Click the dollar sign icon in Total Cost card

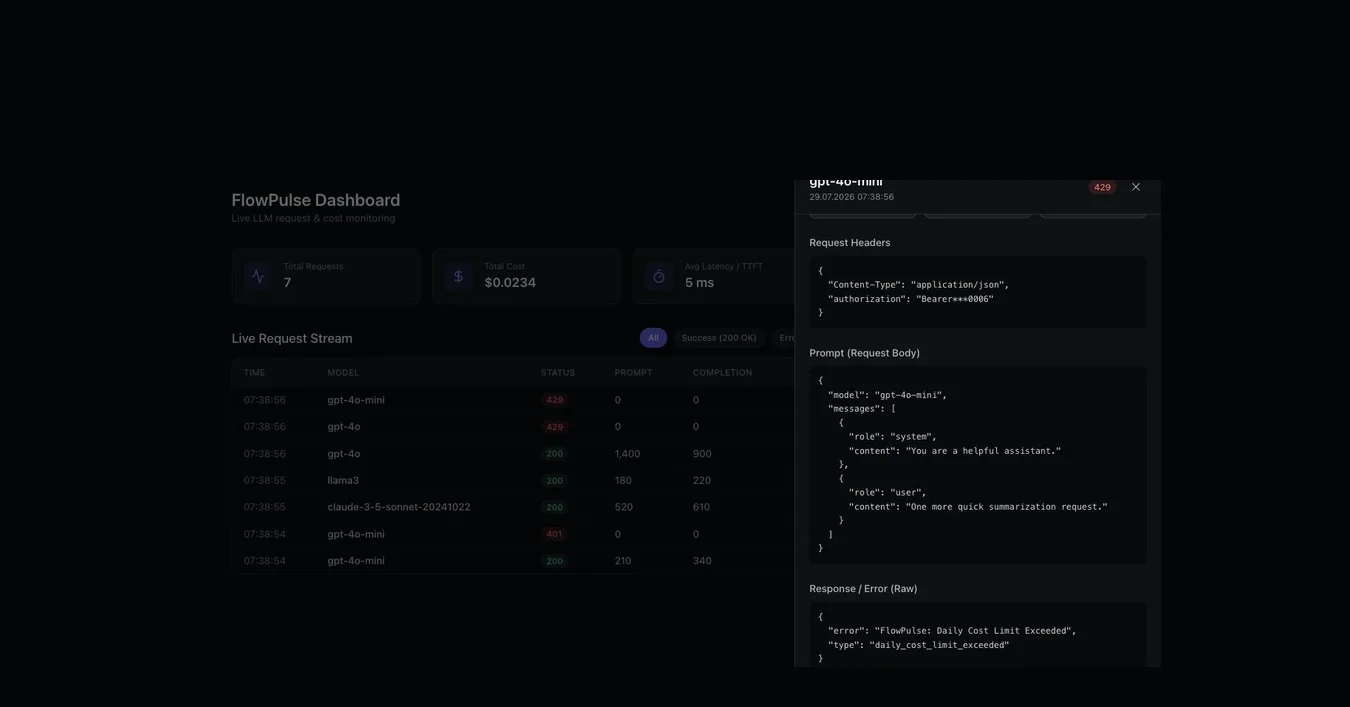coord(458,276)
